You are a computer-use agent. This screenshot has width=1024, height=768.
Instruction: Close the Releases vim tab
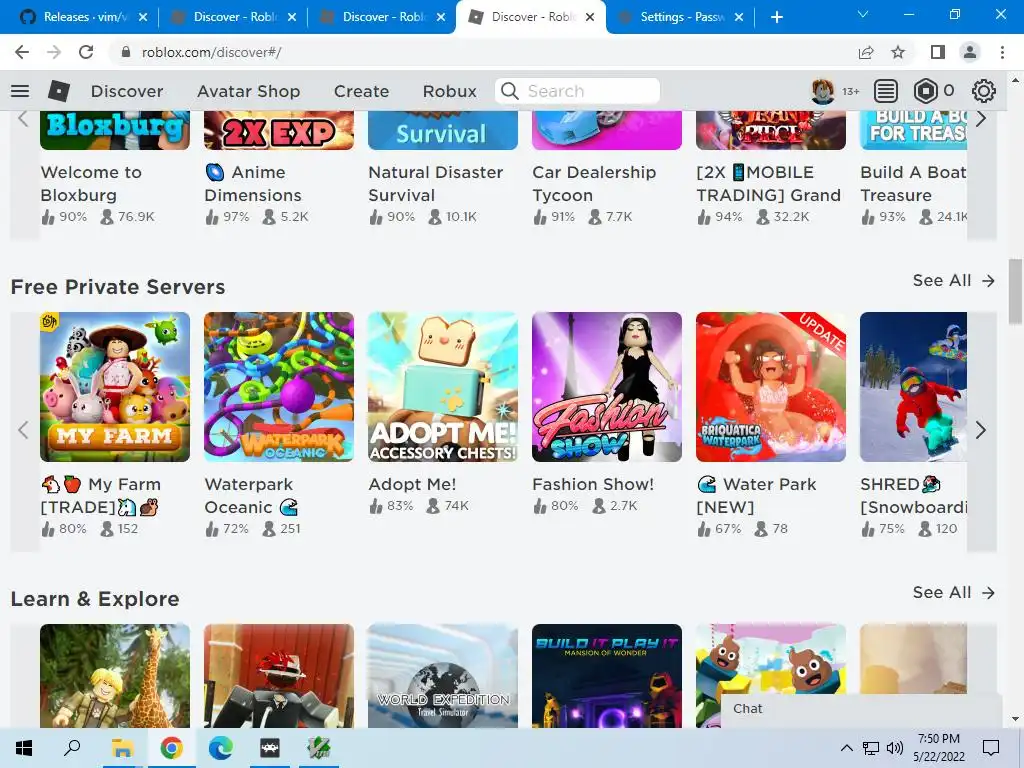point(143,17)
